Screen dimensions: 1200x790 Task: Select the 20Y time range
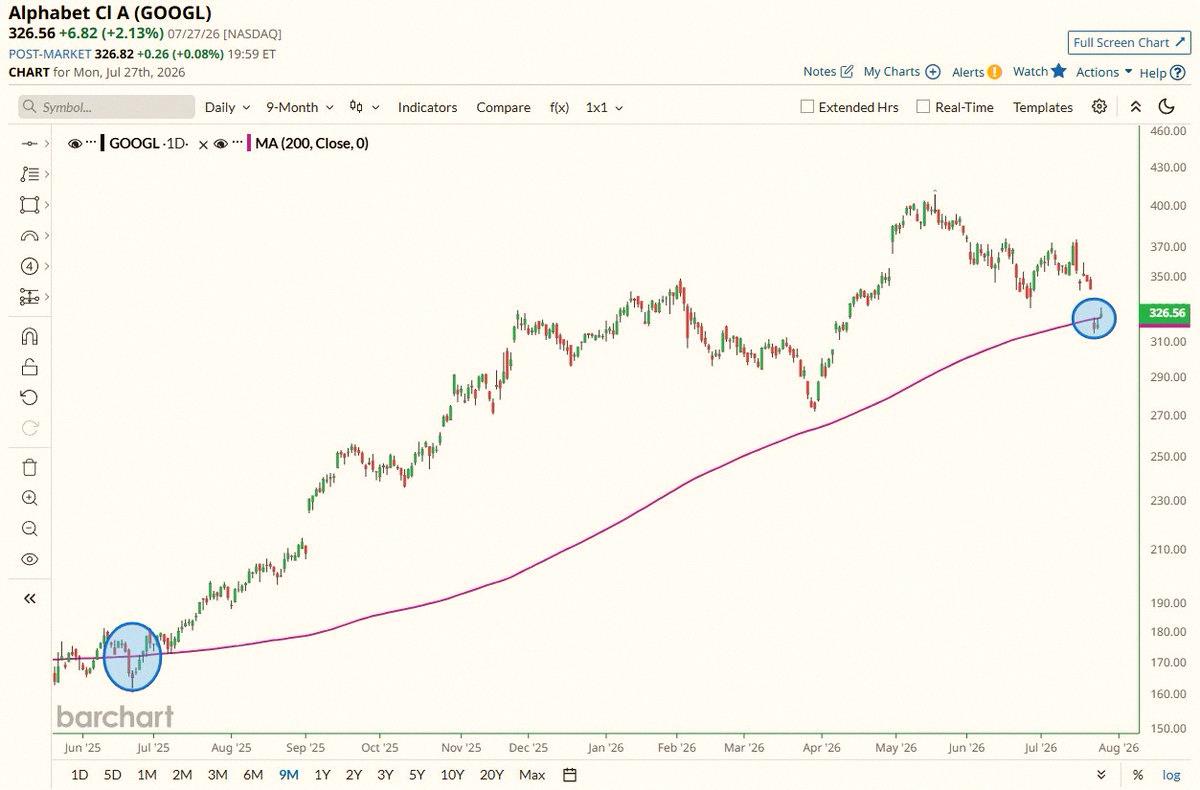(492, 775)
